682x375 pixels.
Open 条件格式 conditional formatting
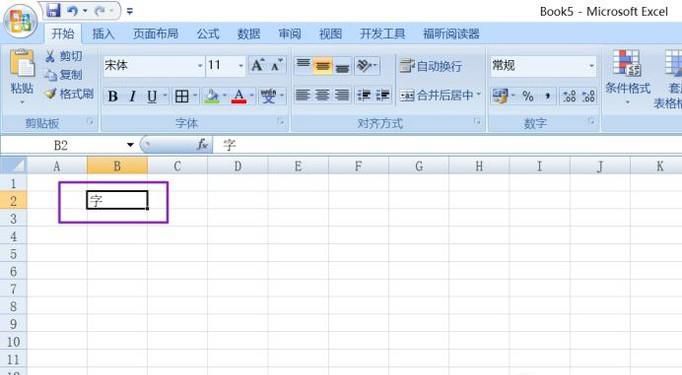628,77
